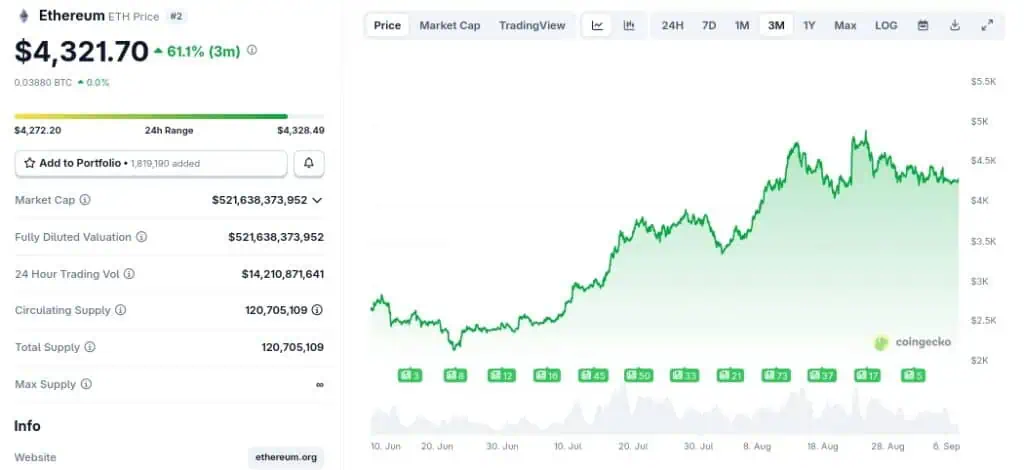Click the Market Cap info icon
Image resolution: width=1024 pixels, height=470 pixels.
[85, 200]
